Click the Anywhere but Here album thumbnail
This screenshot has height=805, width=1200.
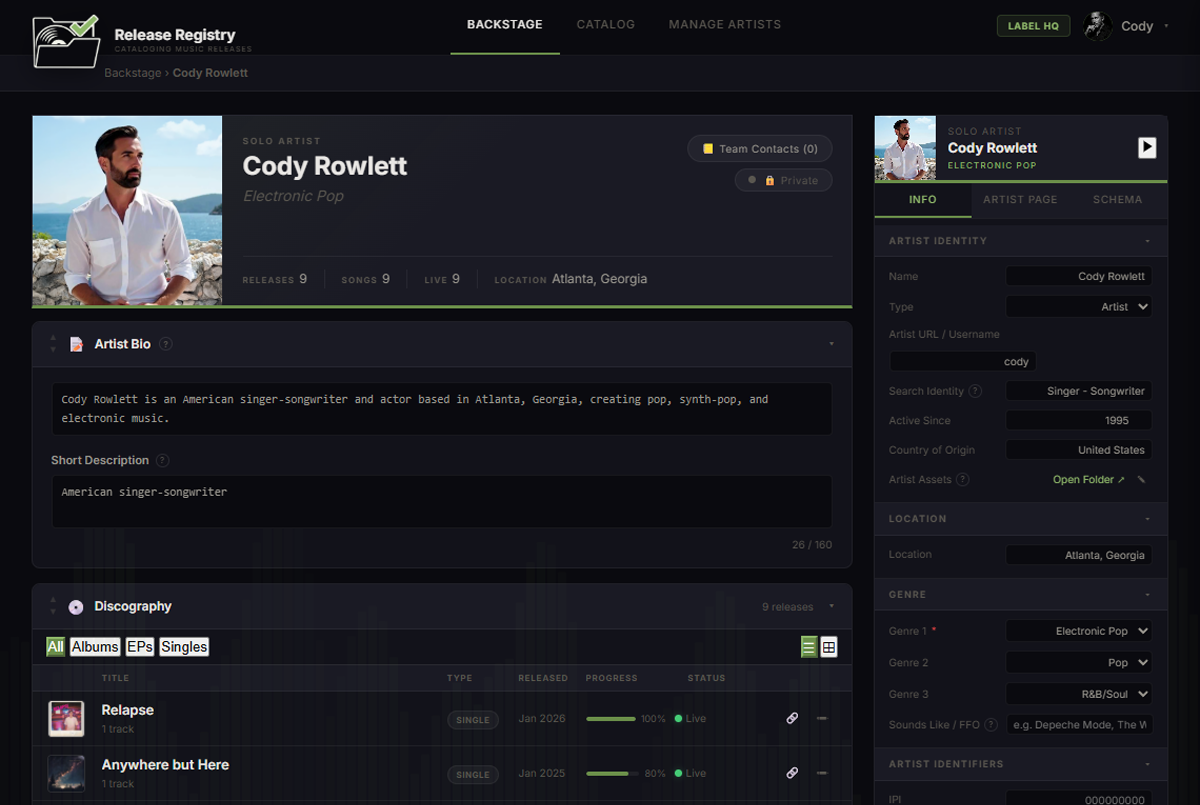tap(66, 773)
